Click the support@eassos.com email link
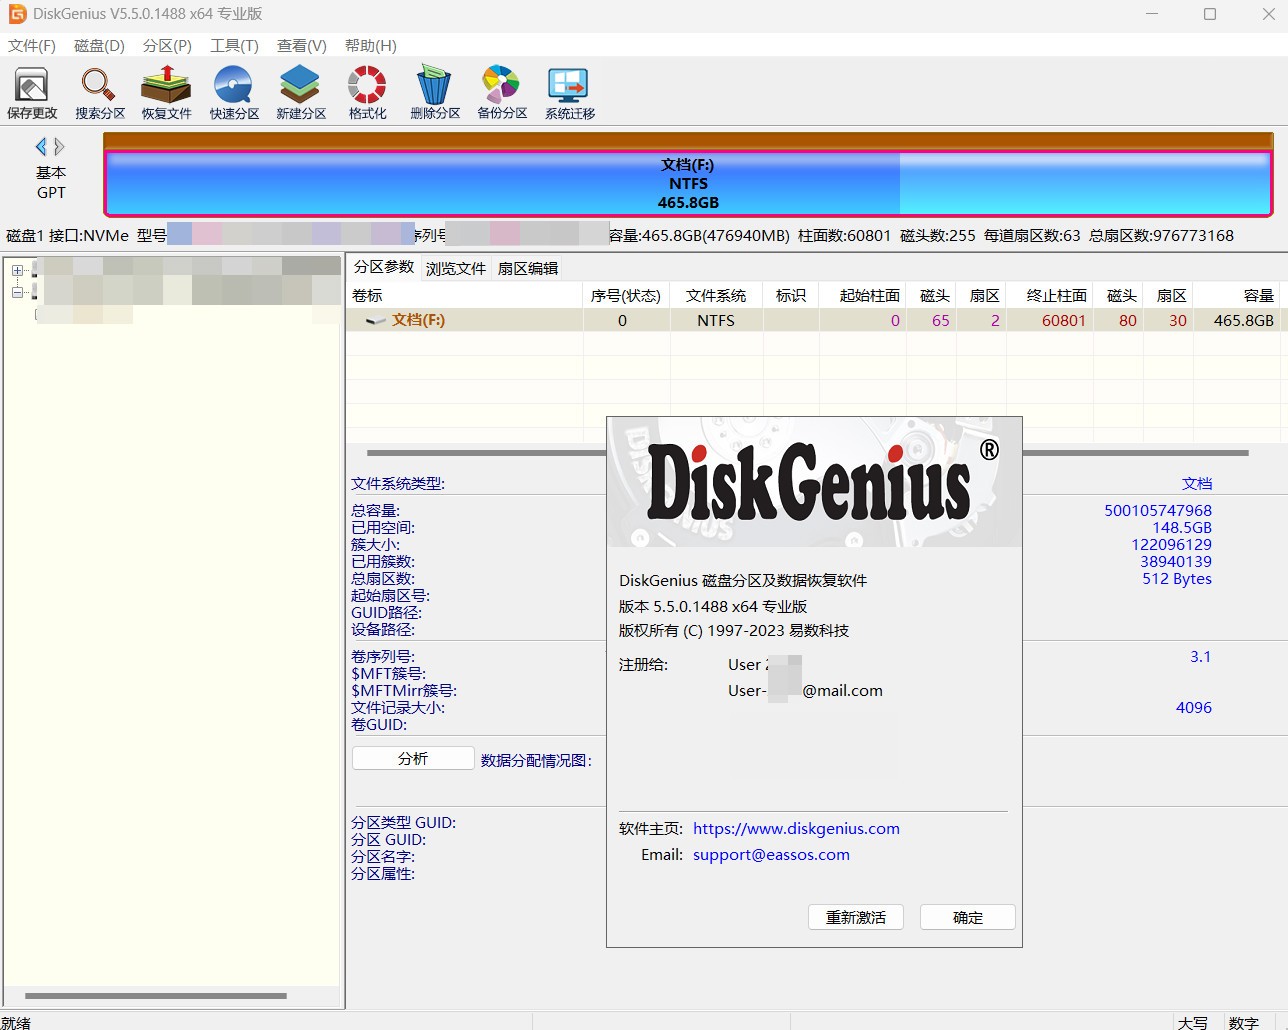Viewport: 1288px width, 1030px height. (771, 854)
